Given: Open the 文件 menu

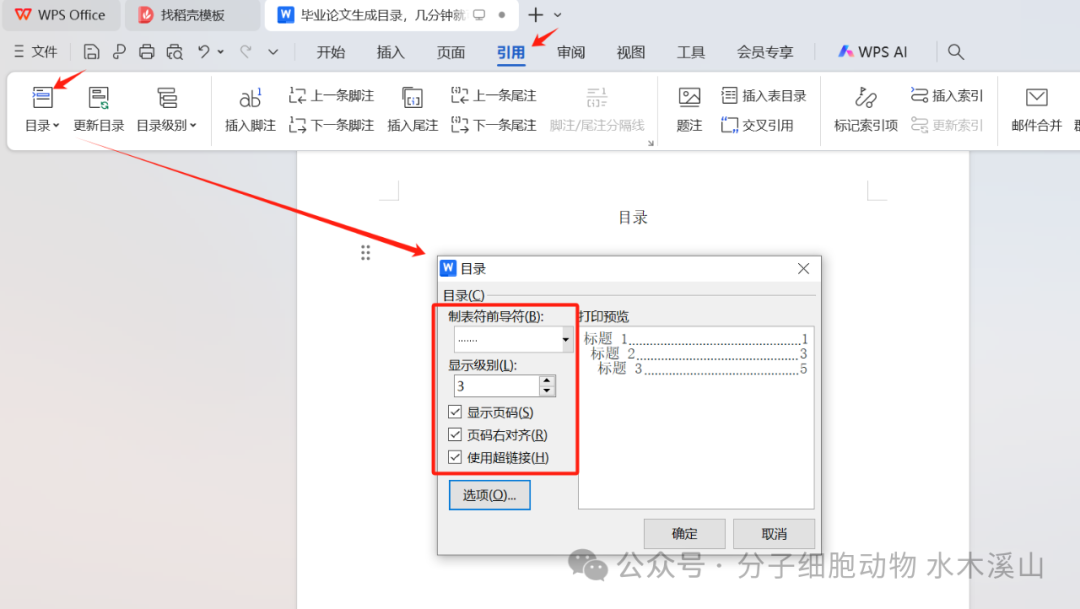Looking at the screenshot, I should (x=36, y=52).
